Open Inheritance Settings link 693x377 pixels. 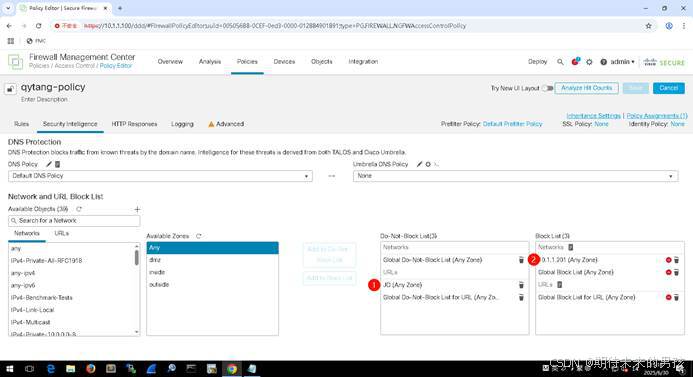pos(594,115)
